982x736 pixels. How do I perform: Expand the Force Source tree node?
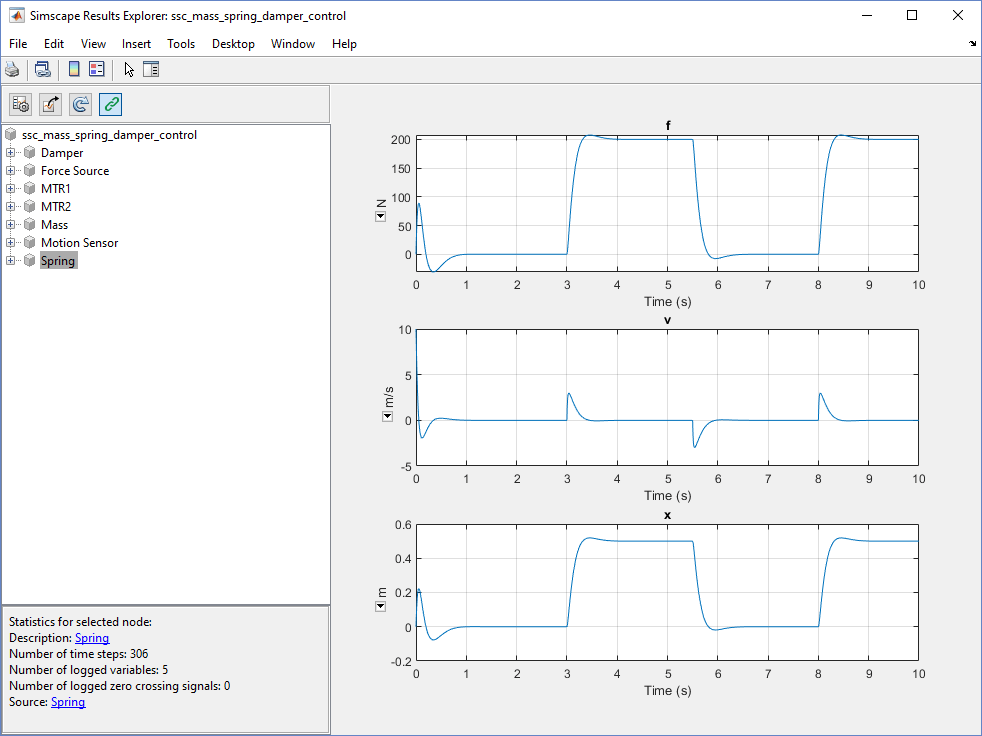coord(11,171)
